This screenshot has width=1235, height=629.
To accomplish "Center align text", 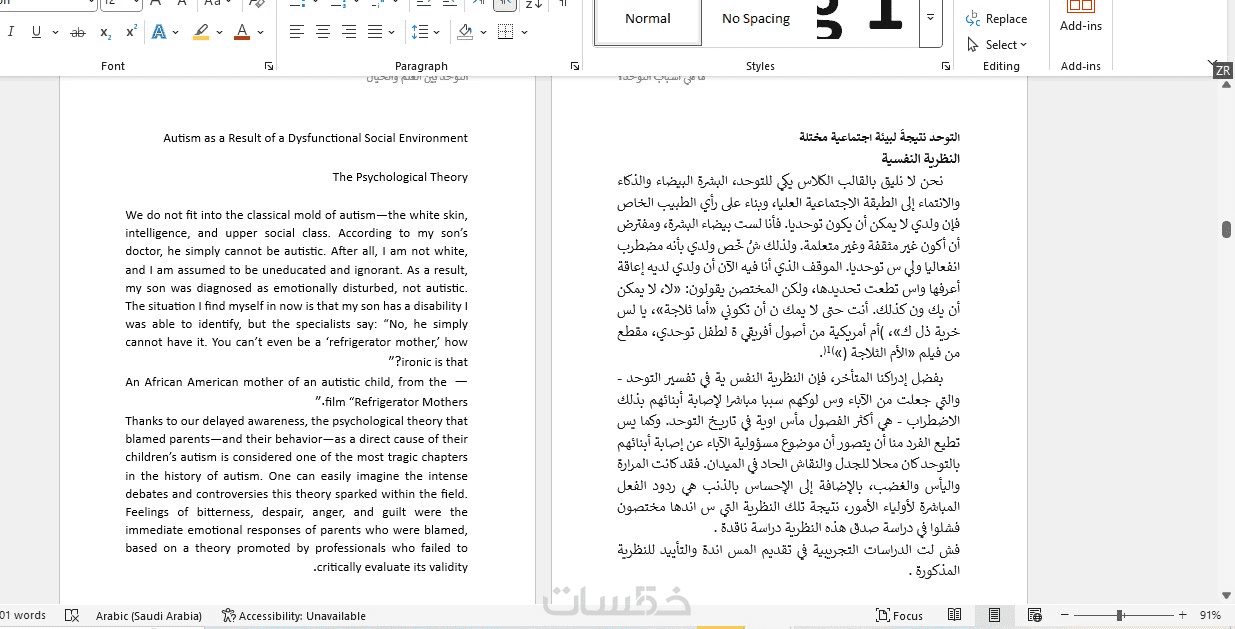I will (x=323, y=32).
